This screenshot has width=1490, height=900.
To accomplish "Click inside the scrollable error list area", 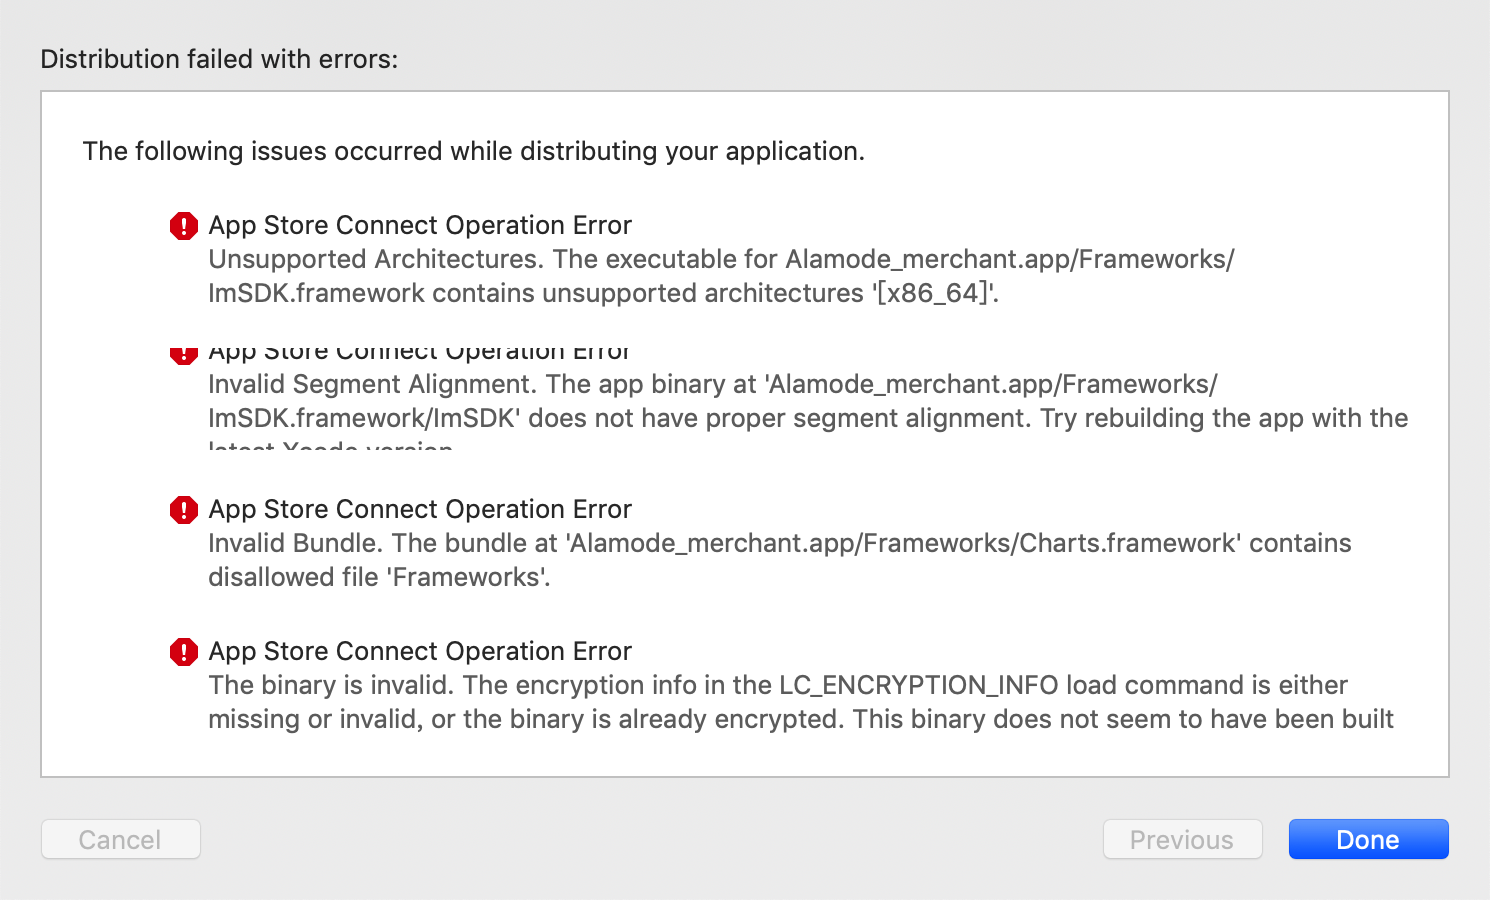I will tap(744, 450).
